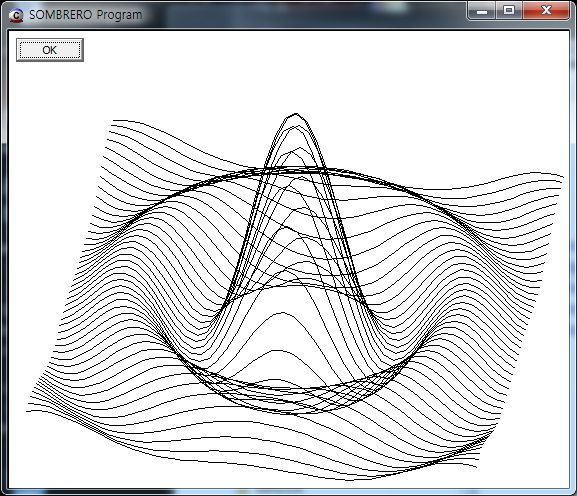The height and width of the screenshot is (496, 577).
Task: Open the SOMBRERO Program system menu icon
Action: pyautogui.click(x=16, y=15)
